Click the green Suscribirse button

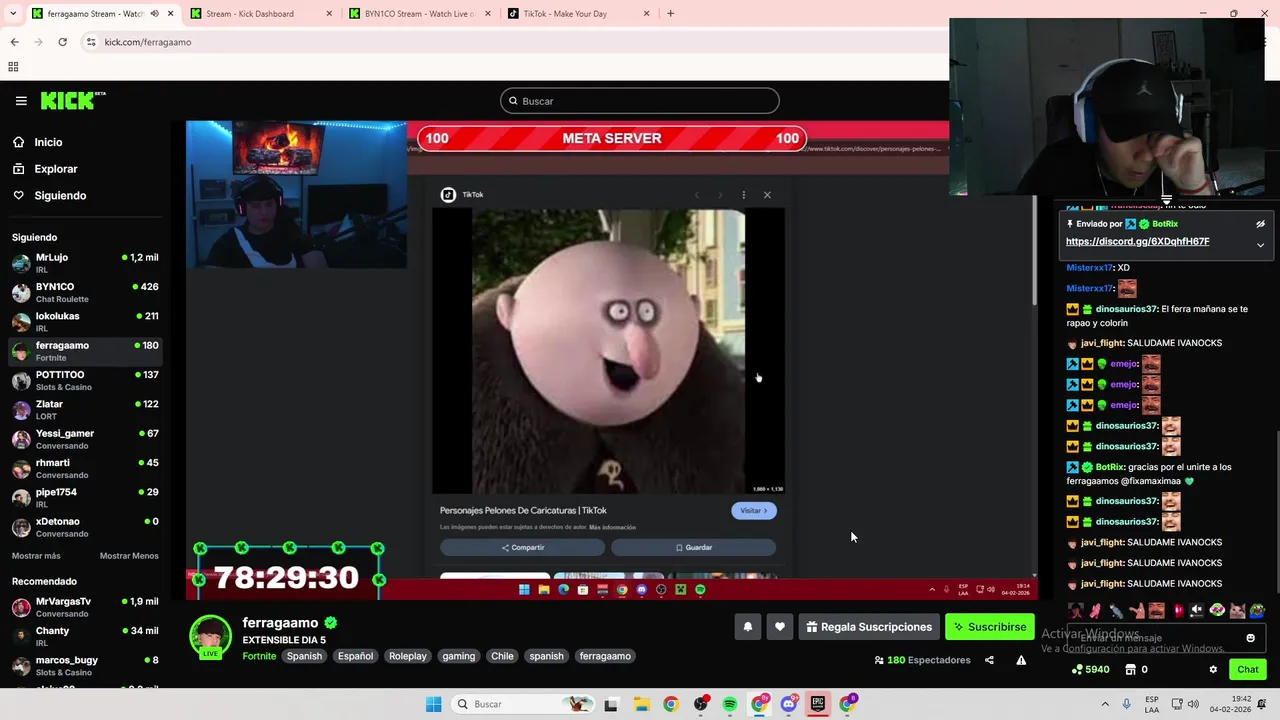click(990, 627)
